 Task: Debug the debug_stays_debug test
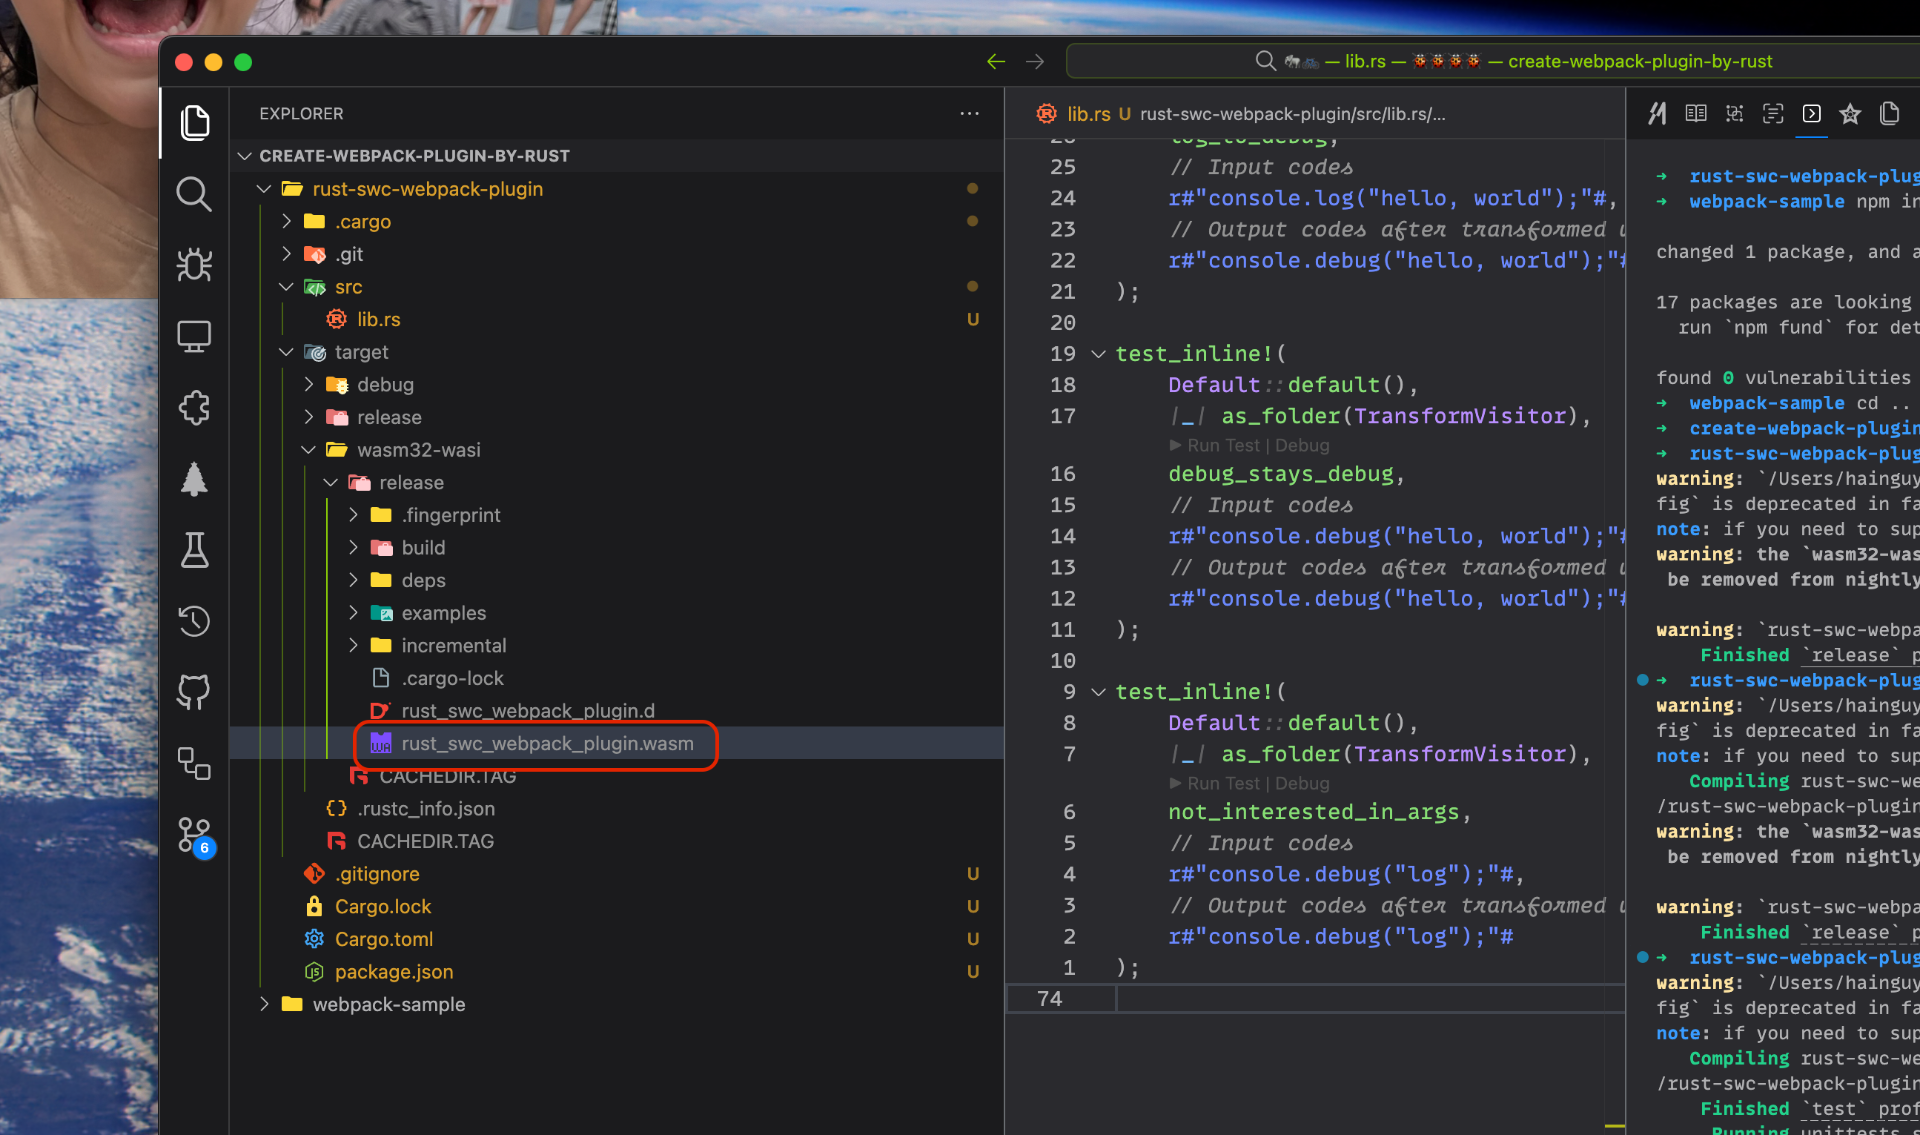(1302, 445)
